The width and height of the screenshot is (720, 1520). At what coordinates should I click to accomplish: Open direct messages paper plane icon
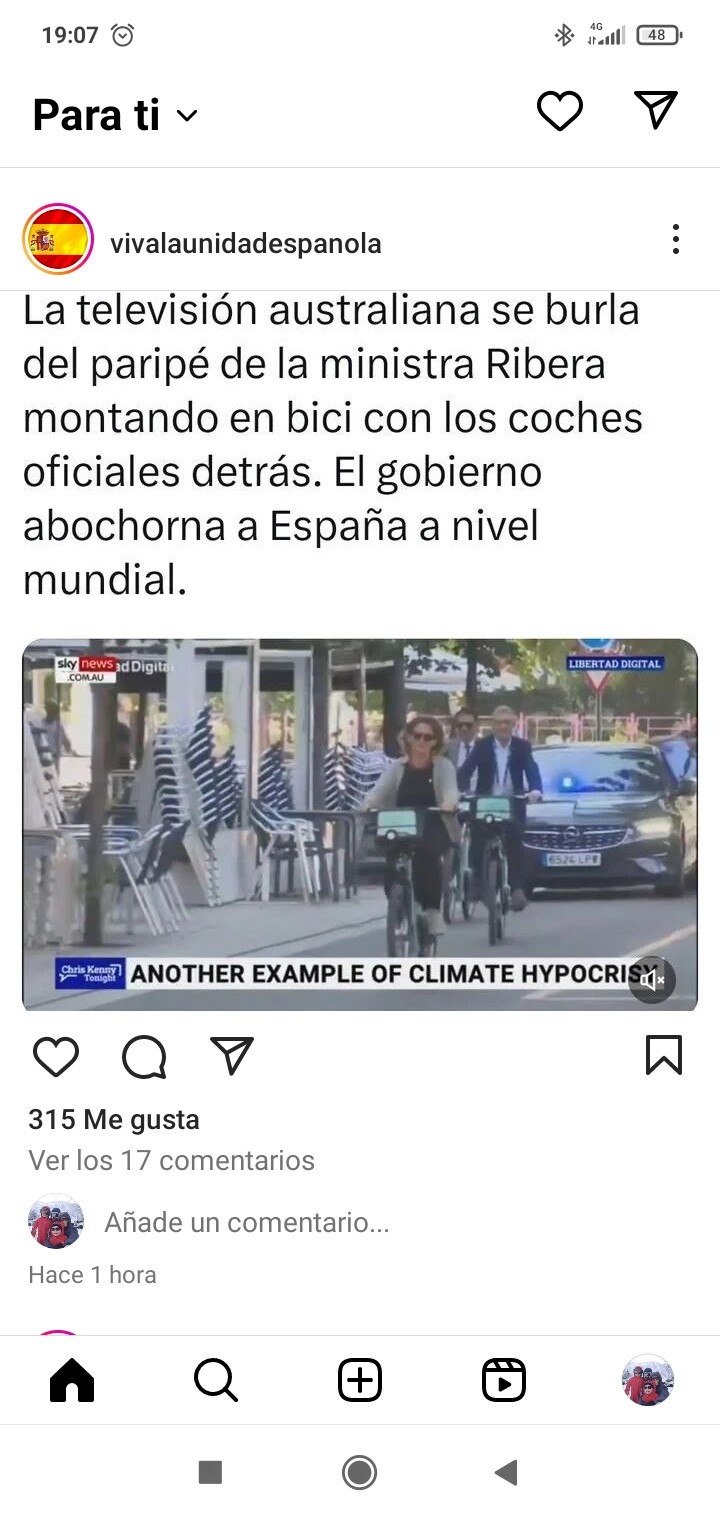656,110
